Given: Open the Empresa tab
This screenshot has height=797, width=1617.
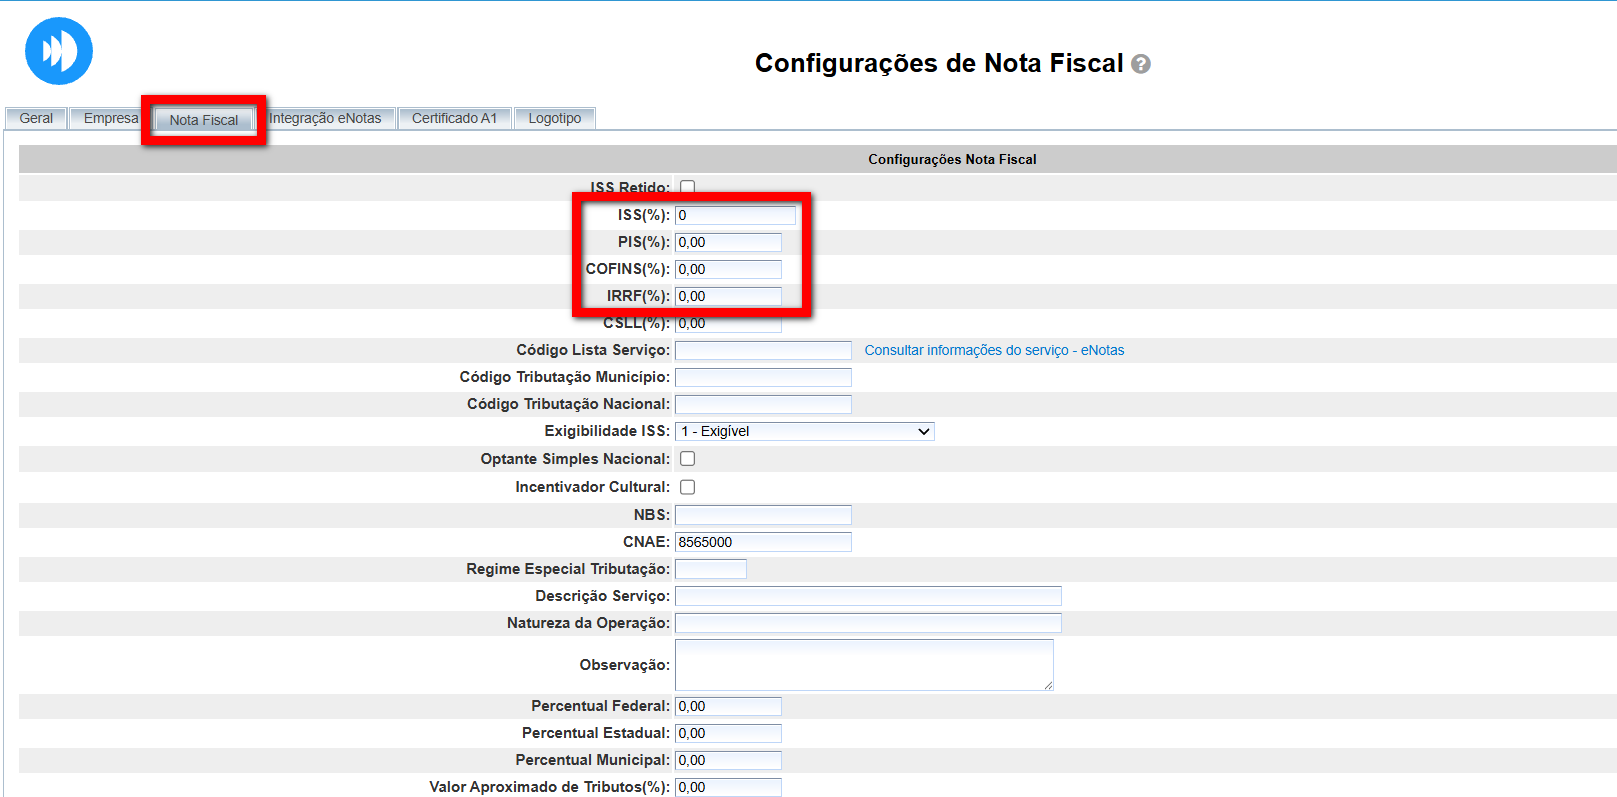Looking at the screenshot, I should (110, 118).
